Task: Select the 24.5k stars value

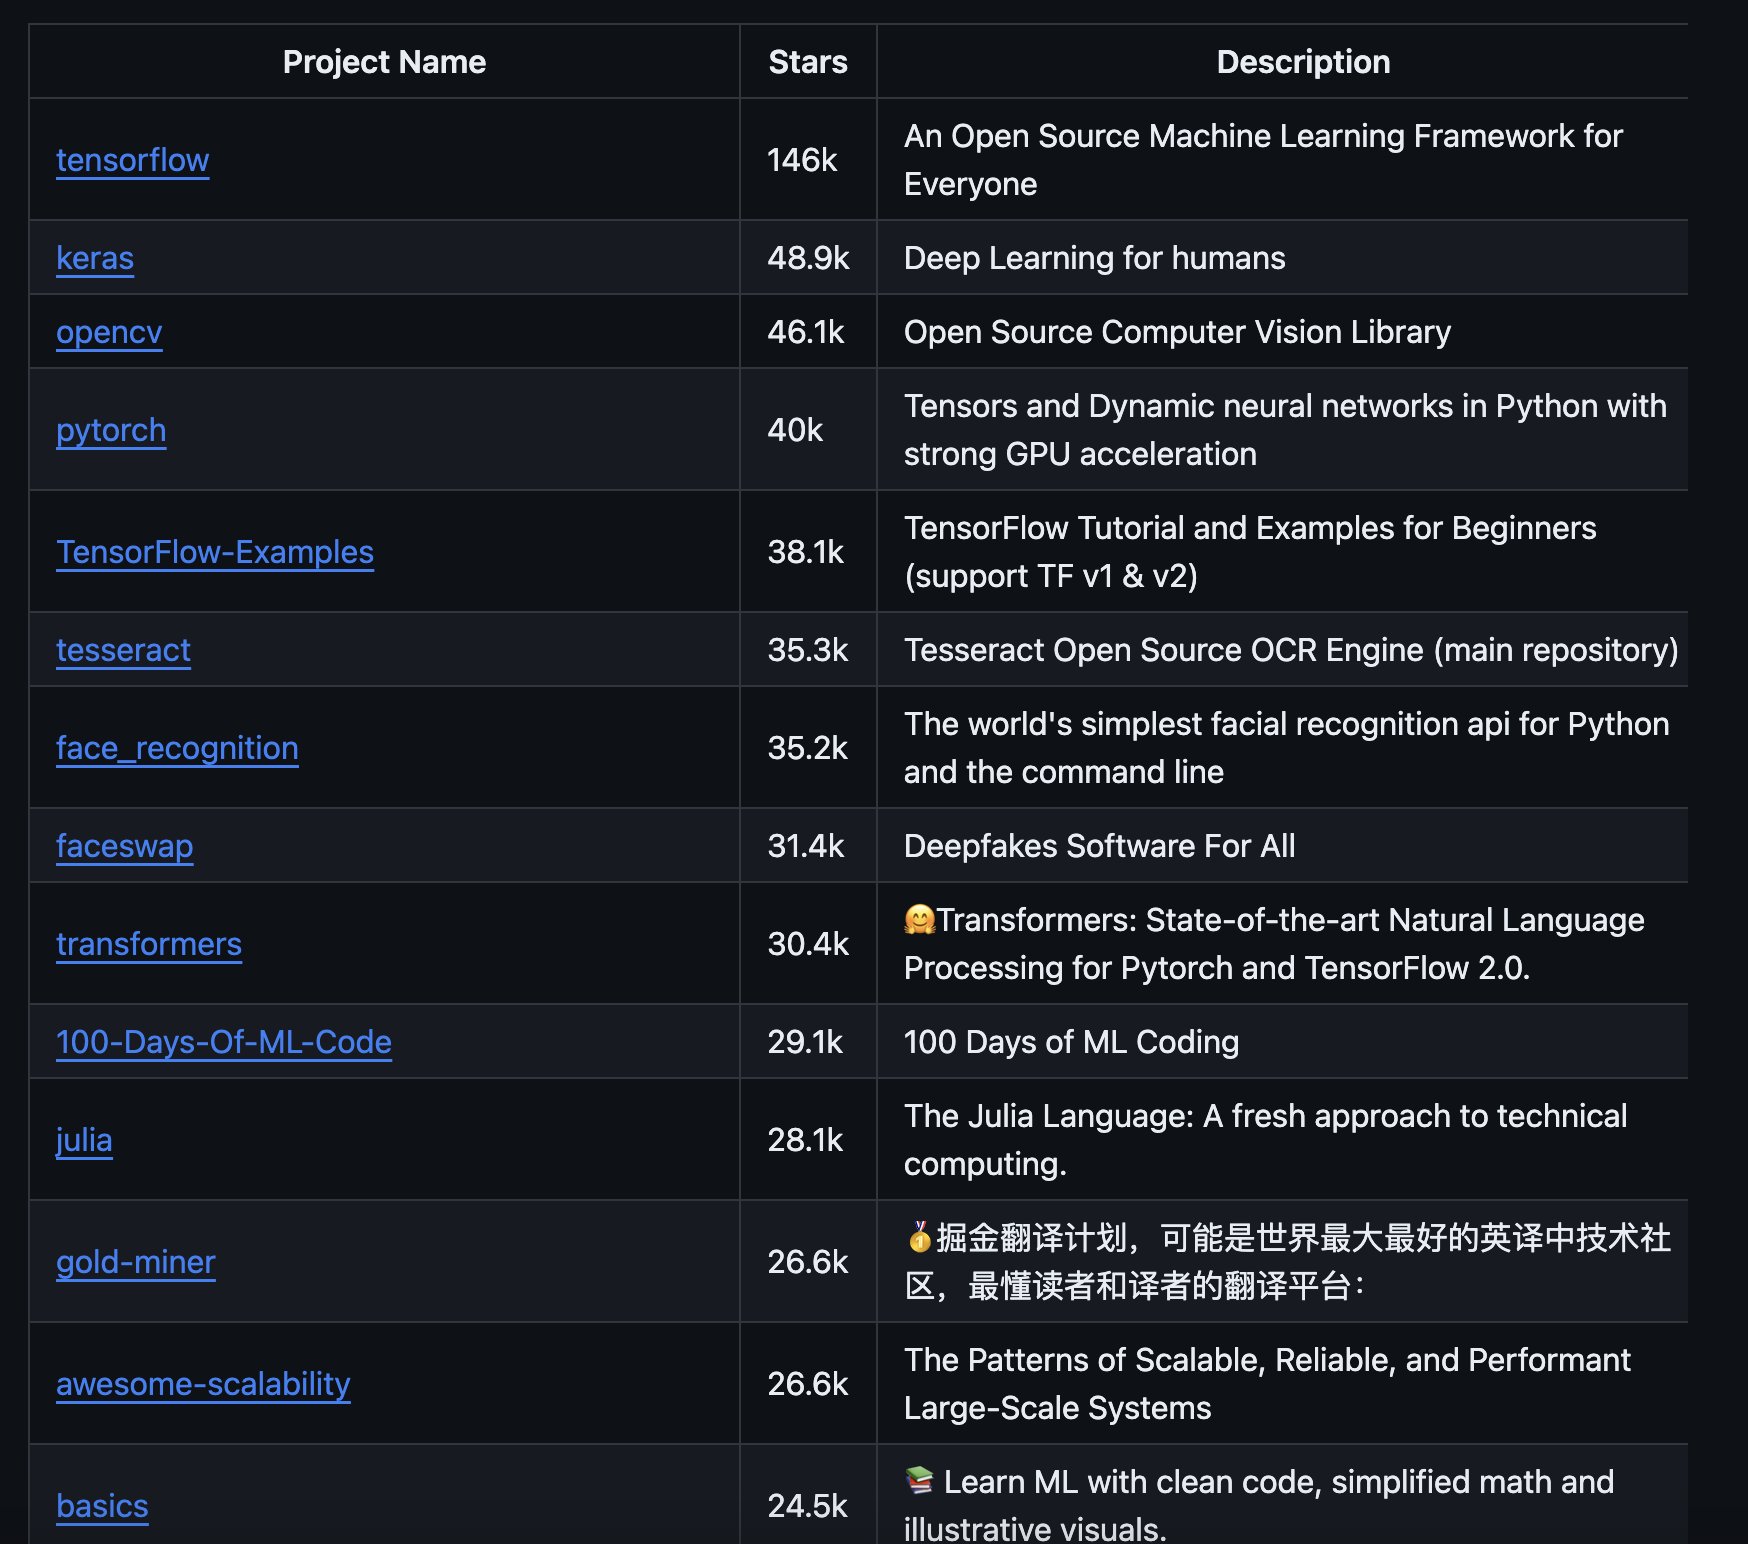Action: click(x=808, y=1506)
